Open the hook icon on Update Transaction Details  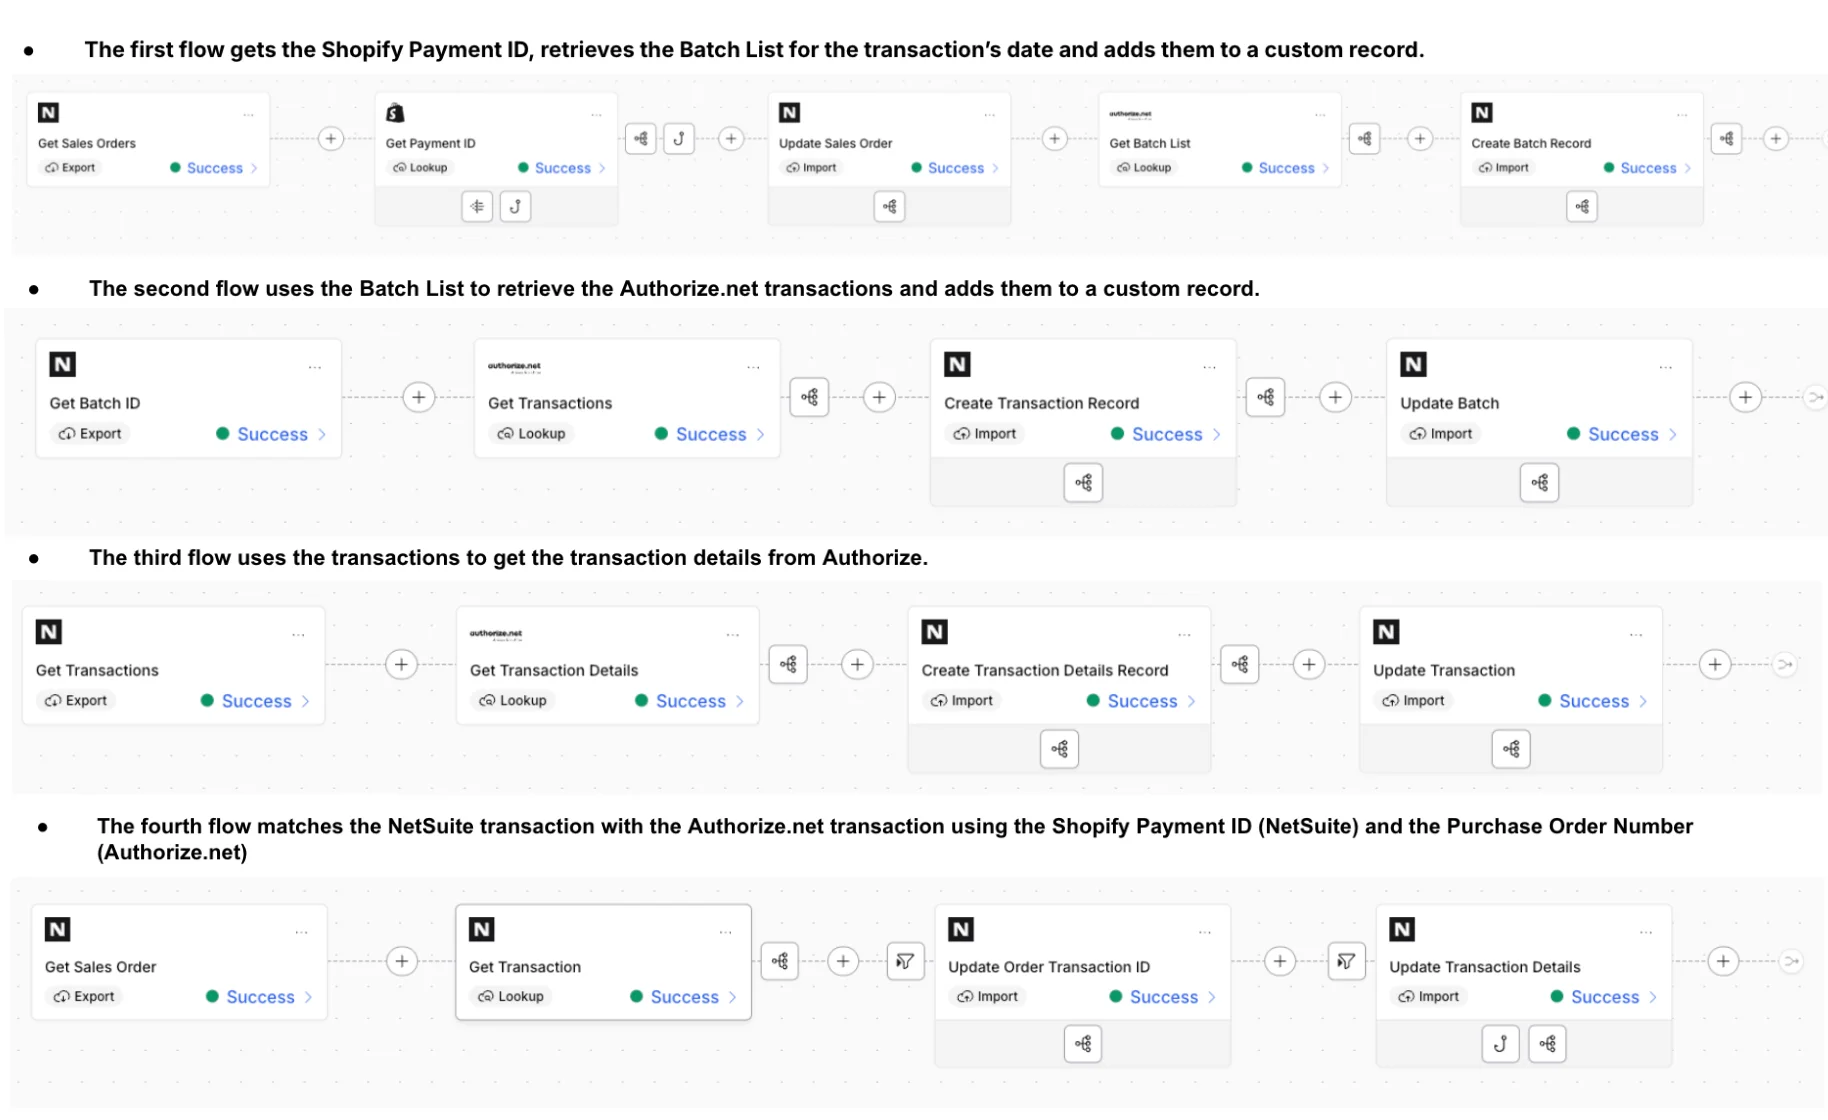click(x=1500, y=1043)
